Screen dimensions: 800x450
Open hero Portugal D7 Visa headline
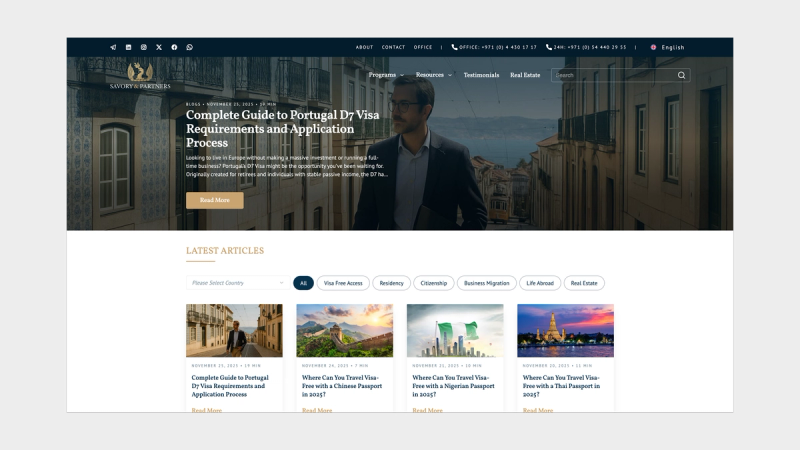point(283,129)
